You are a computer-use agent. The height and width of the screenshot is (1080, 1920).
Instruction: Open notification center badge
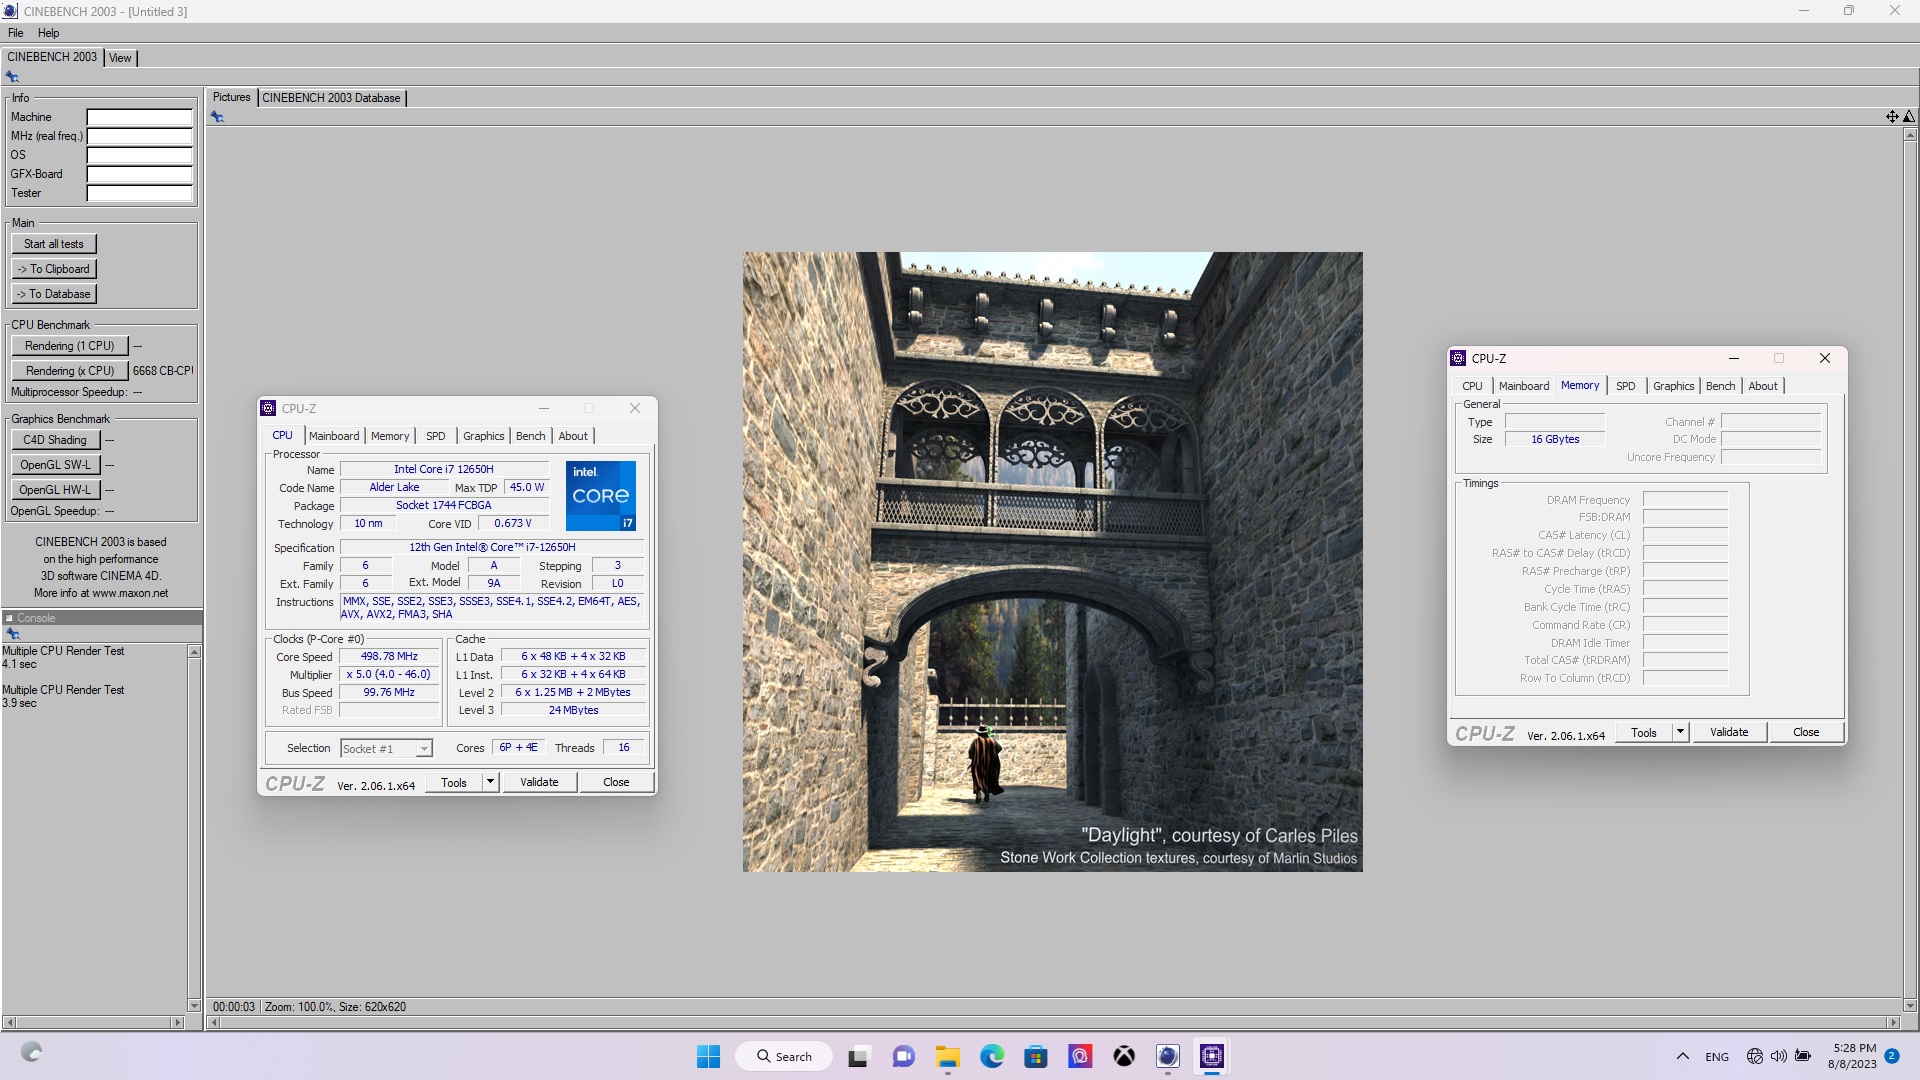pos(1891,1056)
